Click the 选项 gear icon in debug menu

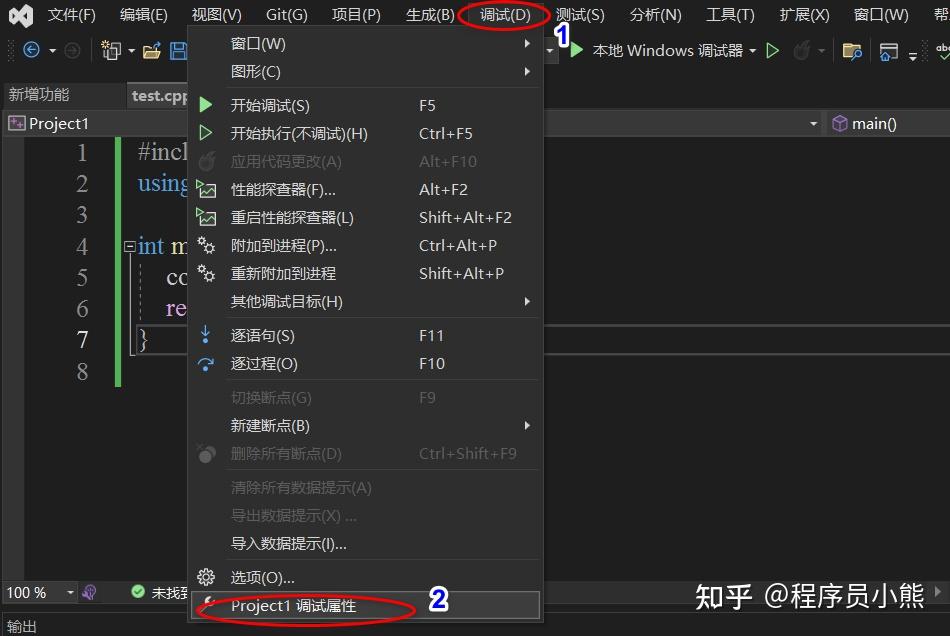pyautogui.click(x=207, y=576)
